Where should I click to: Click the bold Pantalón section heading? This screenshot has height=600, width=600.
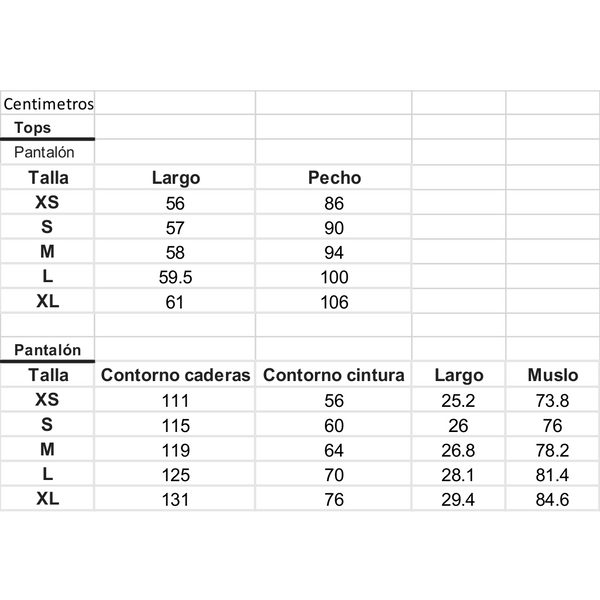[x=47, y=349]
